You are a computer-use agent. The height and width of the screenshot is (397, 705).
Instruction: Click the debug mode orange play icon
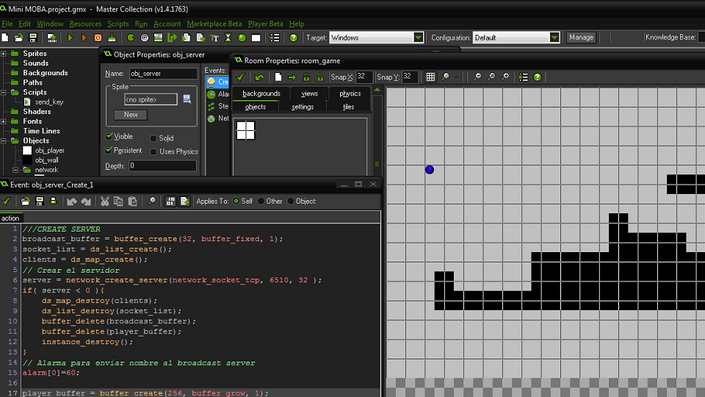coord(84,38)
